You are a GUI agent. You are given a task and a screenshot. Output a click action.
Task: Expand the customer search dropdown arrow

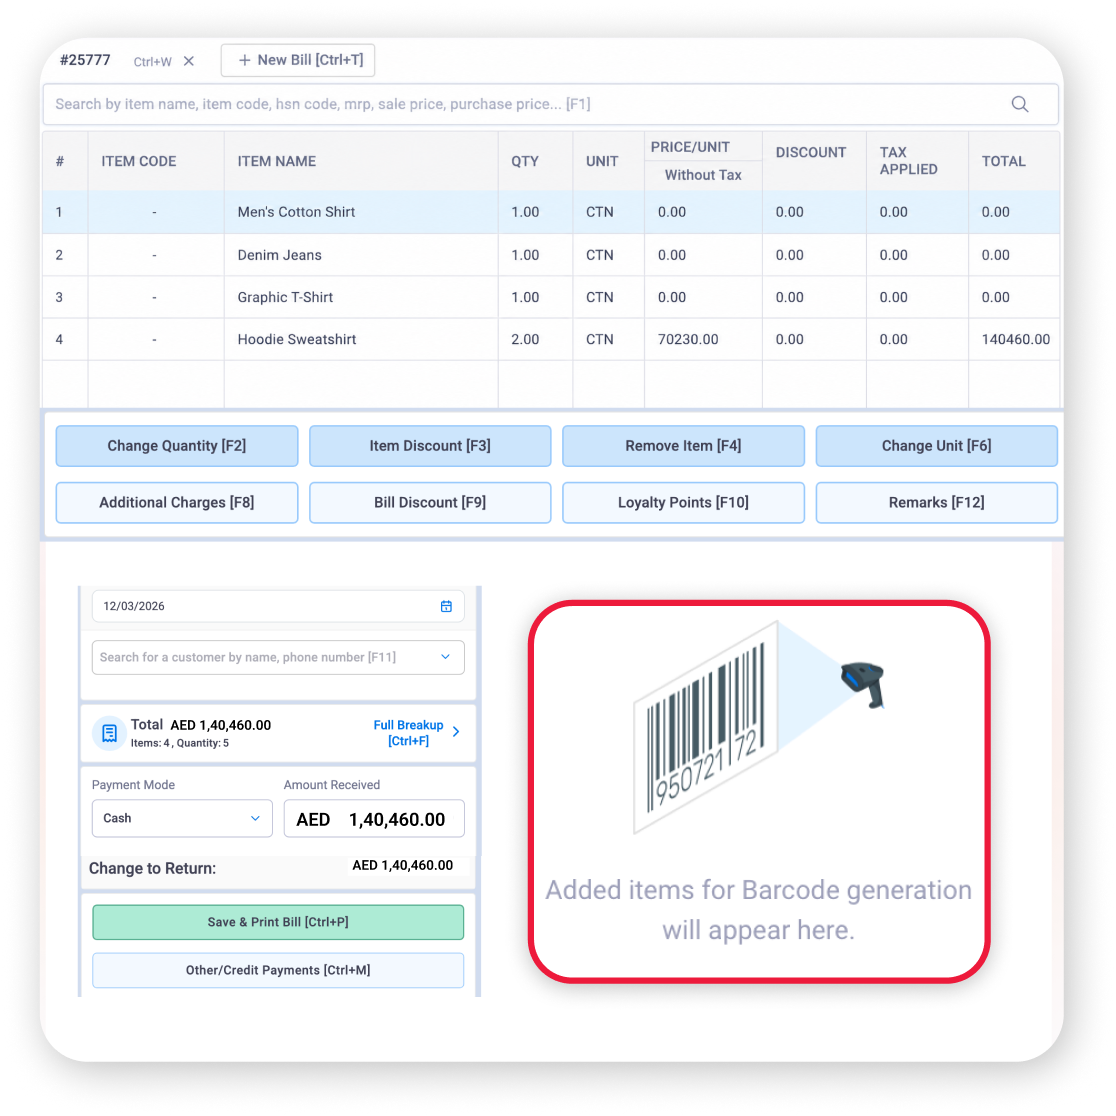(446, 657)
